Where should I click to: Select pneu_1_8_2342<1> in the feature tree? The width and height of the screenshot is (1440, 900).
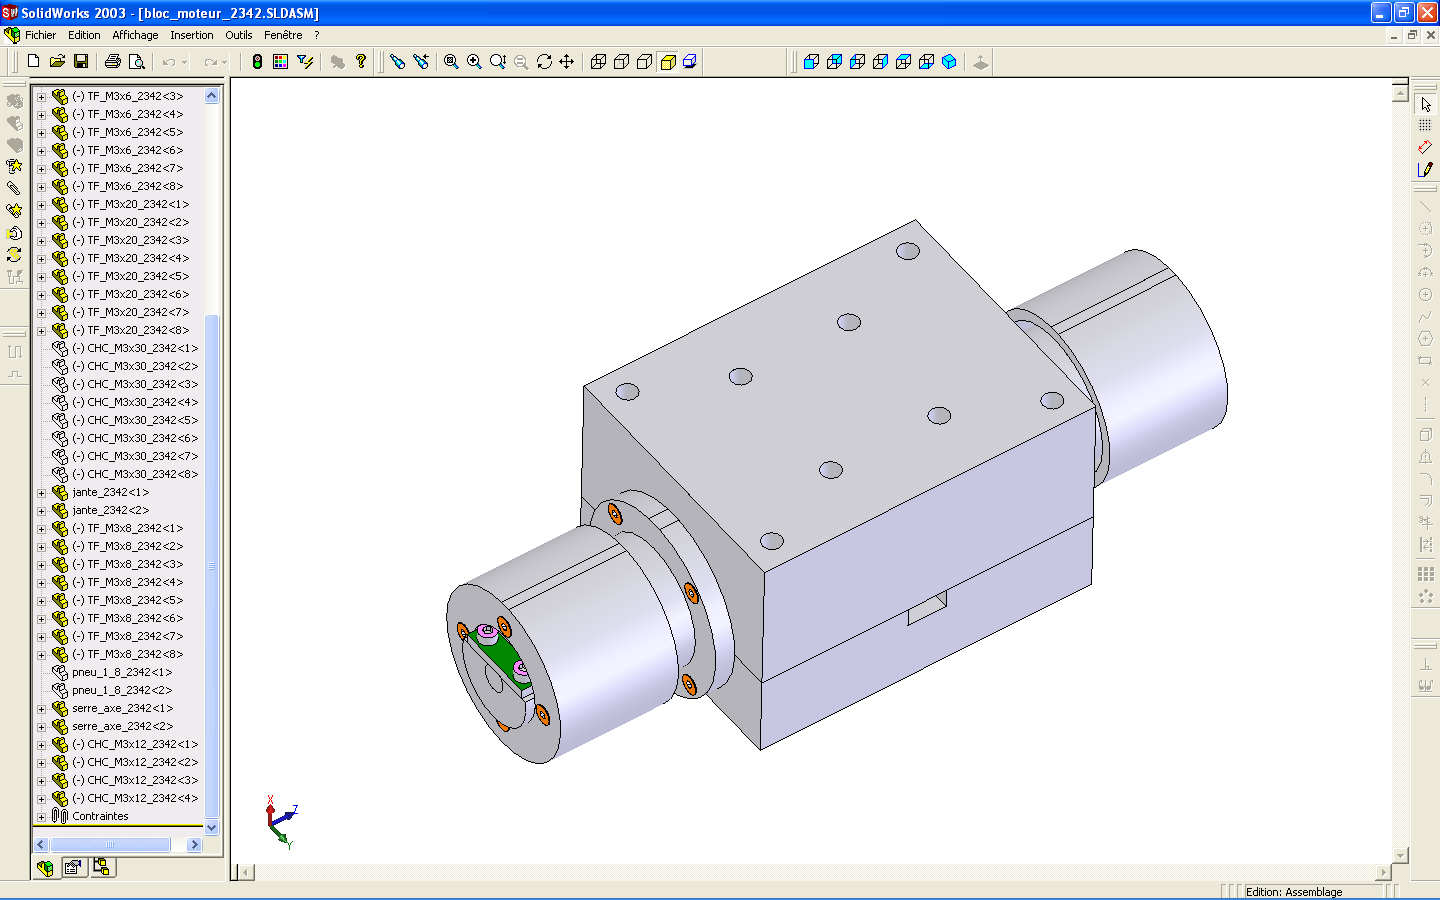point(121,672)
